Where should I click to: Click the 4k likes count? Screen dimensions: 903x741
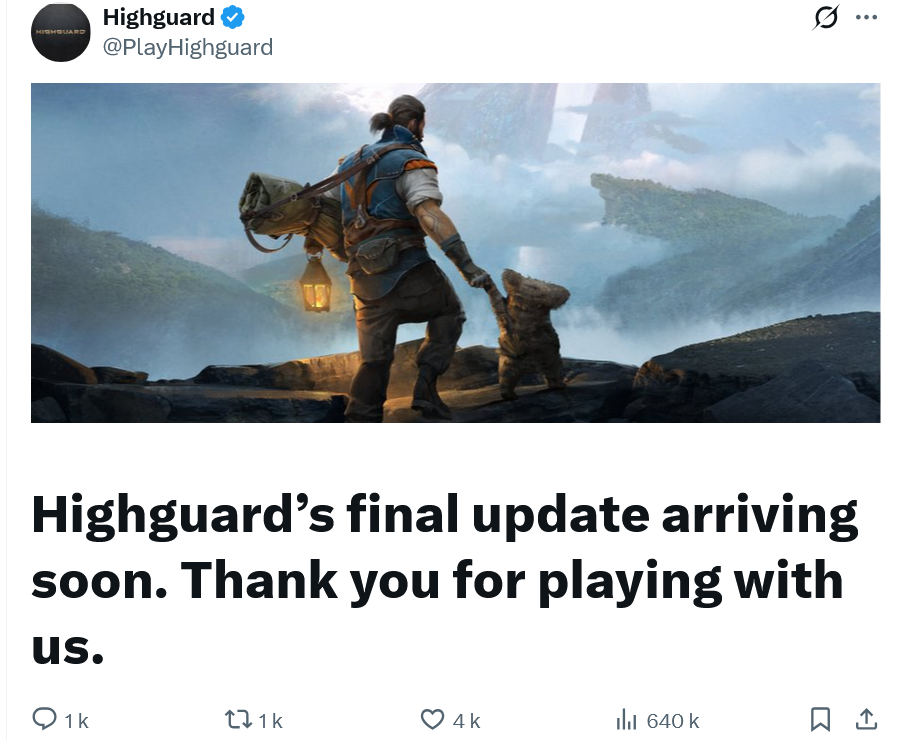[x=466, y=721]
